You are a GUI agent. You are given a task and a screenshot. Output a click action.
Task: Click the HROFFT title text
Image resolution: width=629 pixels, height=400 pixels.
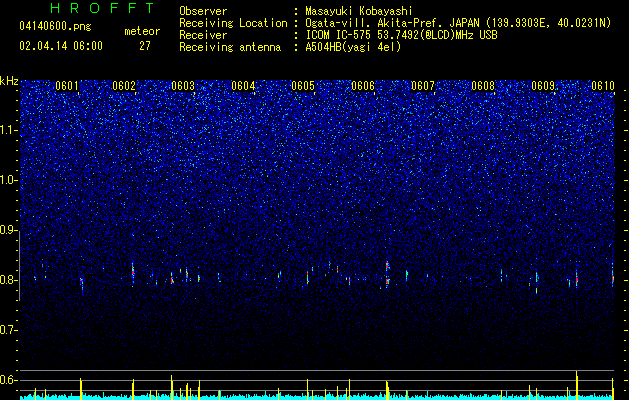click(102, 8)
